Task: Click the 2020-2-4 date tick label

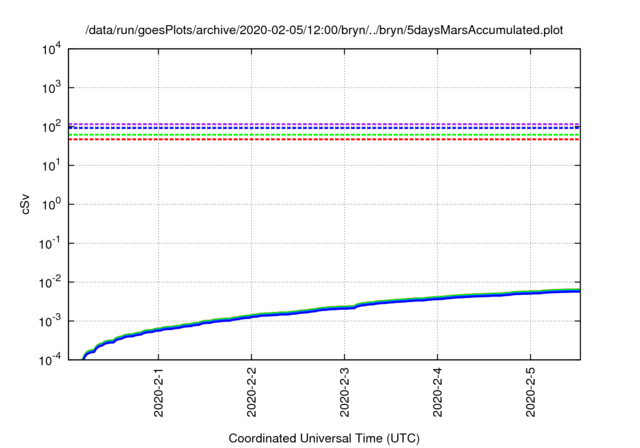Action: pyautogui.click(x=438, y=393)
